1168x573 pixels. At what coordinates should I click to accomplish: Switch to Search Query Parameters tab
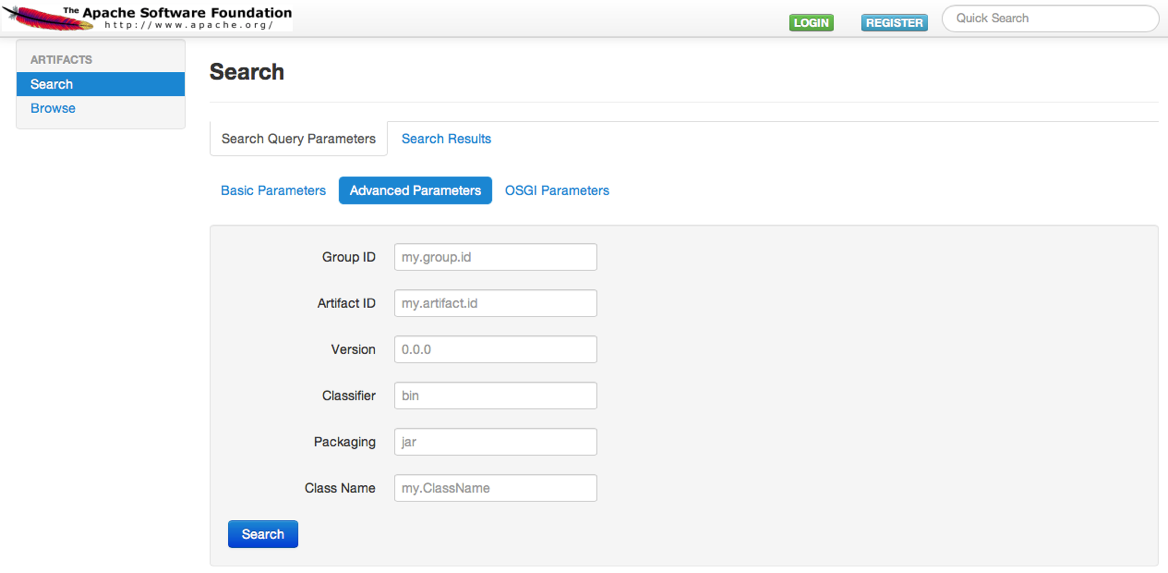(298, 139)
